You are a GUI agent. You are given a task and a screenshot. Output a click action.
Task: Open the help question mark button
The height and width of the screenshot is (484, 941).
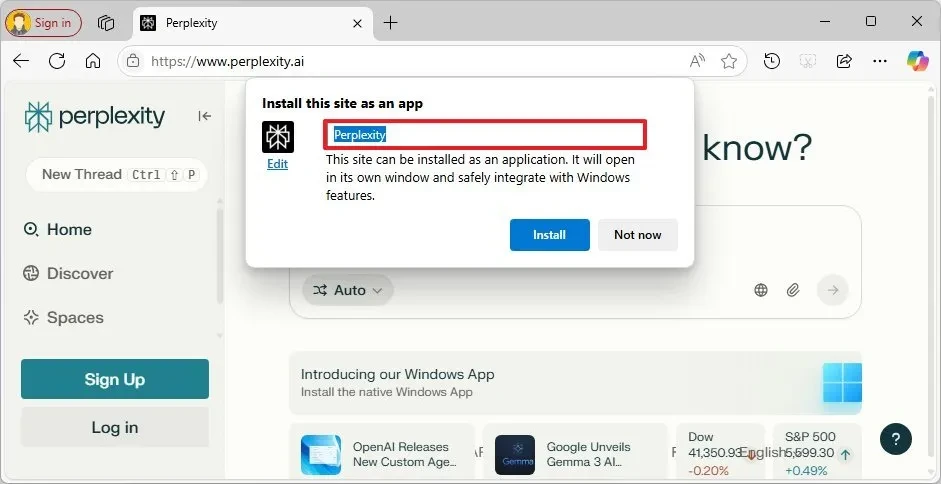pyautogui.click(x=896, y=440)
